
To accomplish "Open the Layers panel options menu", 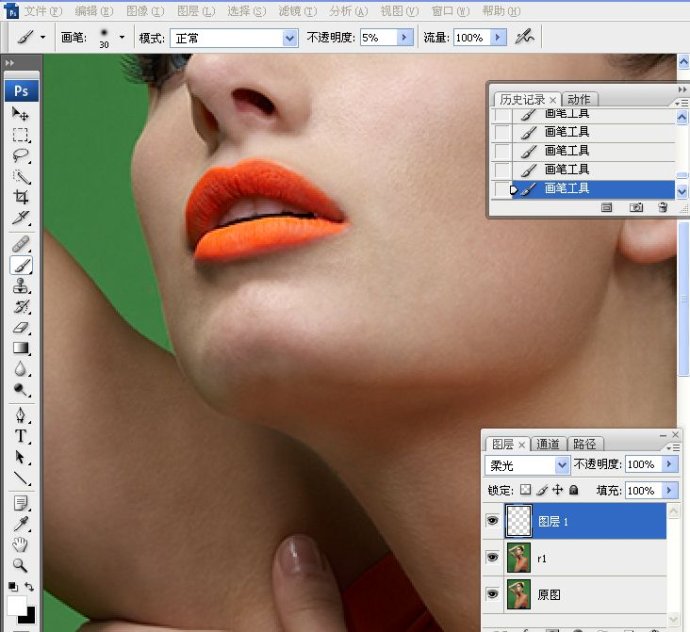I will [x=673, y=448].
